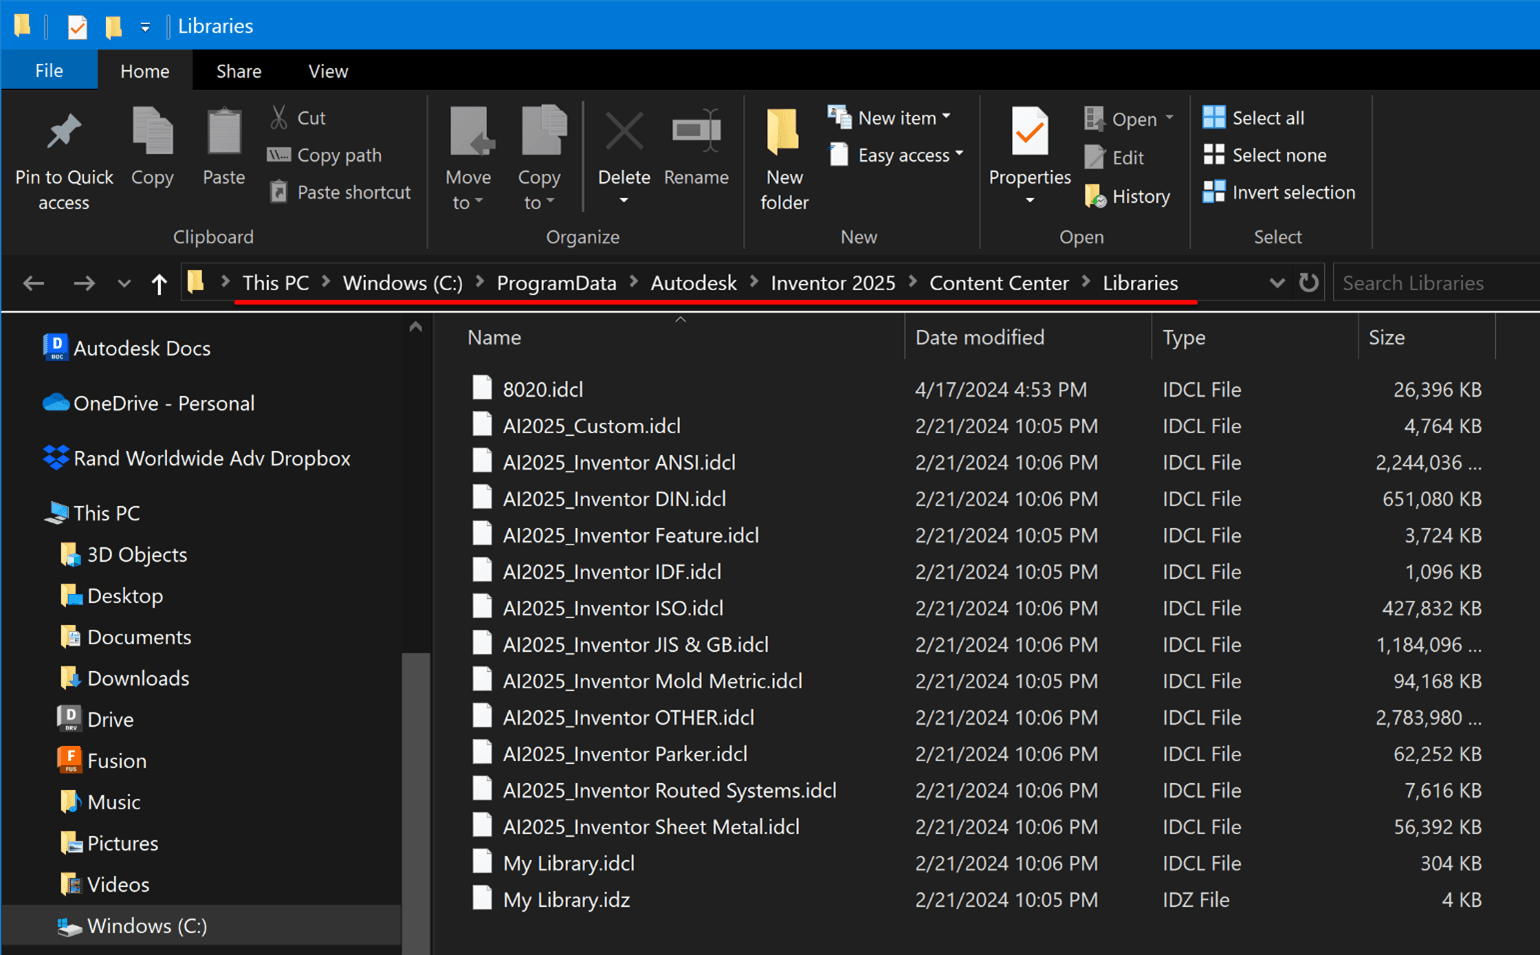Viewport: 1540px width, 955px height.
Task: Switch to the Home tab
Action: point(145,71)
